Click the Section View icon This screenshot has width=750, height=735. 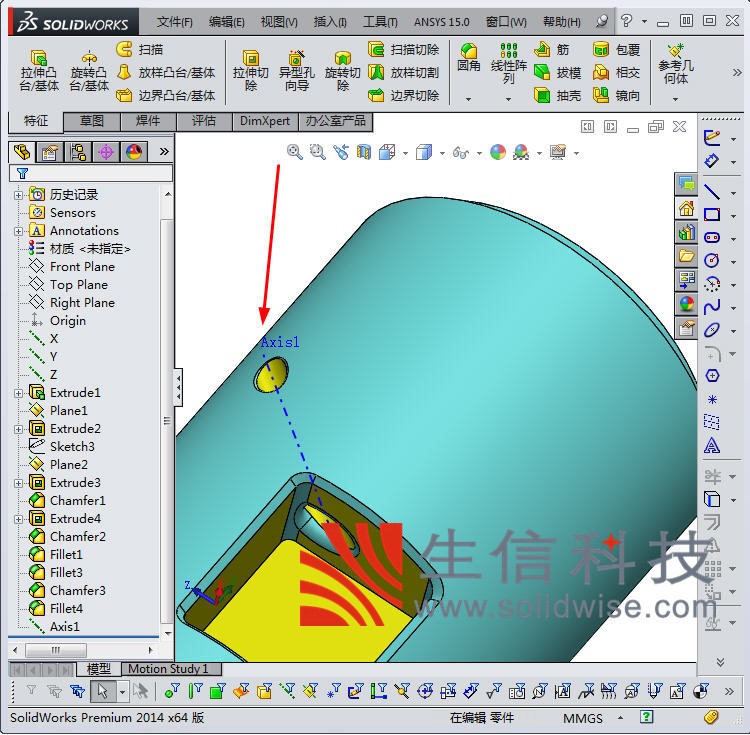[x=364, y=153]
